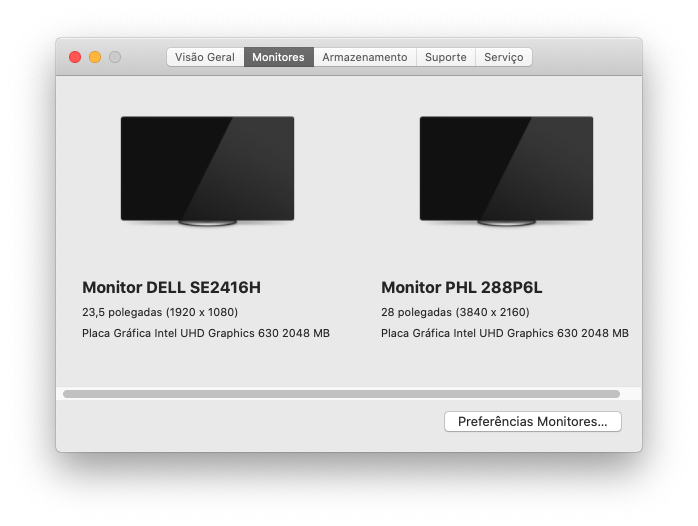Click the text '23,5 polegadas (1920 x 1080)'
Viewport: 698px width, 526px height.
pyautogui.click(x=160, y=312)
